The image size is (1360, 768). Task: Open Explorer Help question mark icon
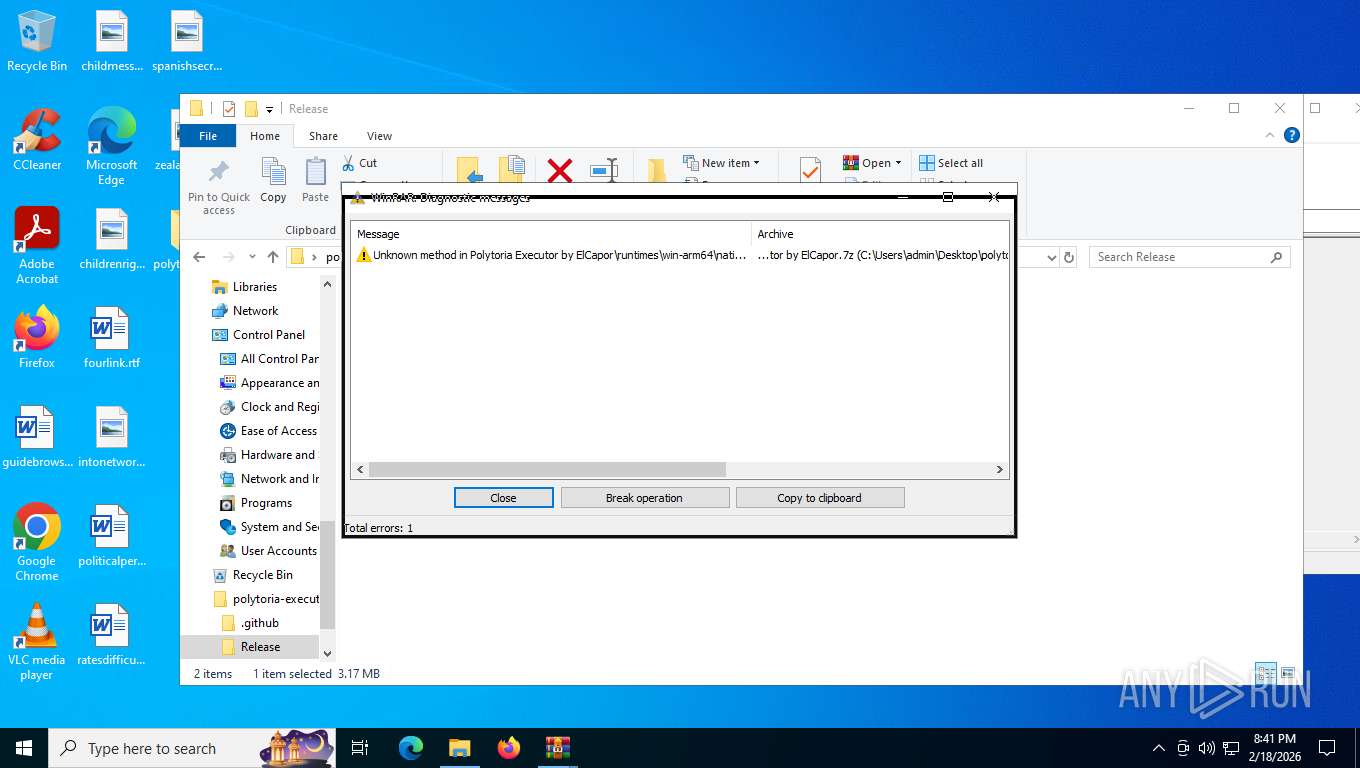[x=1292, y=135]
